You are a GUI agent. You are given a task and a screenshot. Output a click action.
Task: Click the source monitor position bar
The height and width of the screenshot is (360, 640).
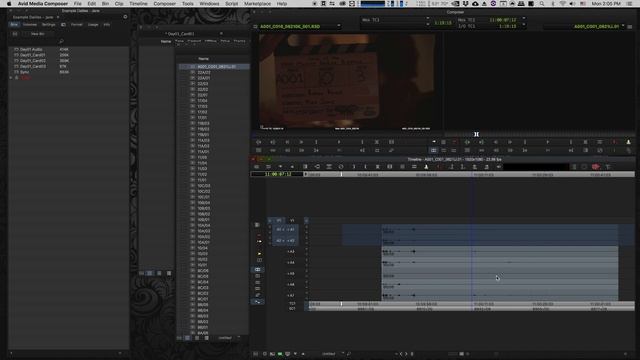click(347, 134)
